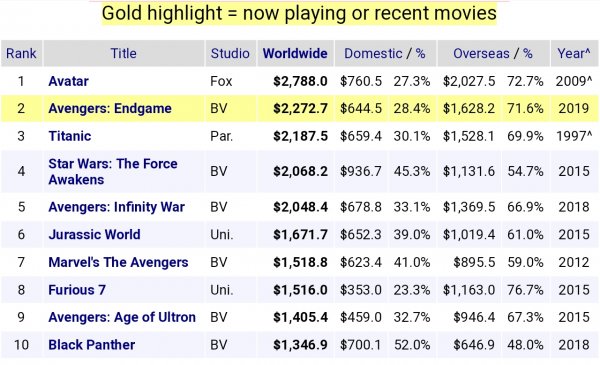The height and width of the screenshot is (365, 600).
Task: Sort by the Year column header
Action: (x=574, y=53)
